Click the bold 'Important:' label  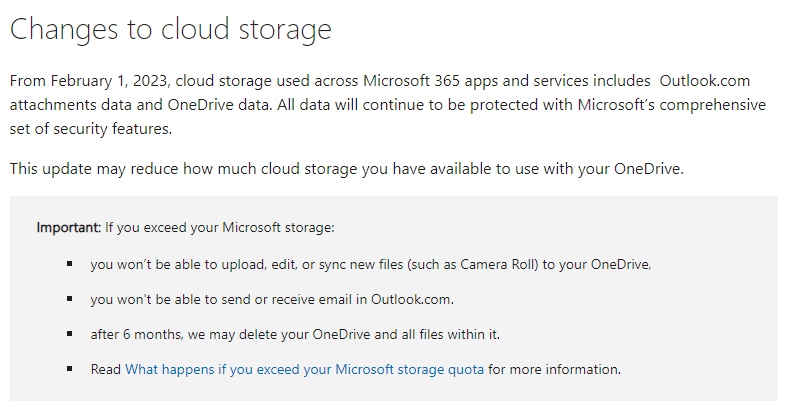68,227
